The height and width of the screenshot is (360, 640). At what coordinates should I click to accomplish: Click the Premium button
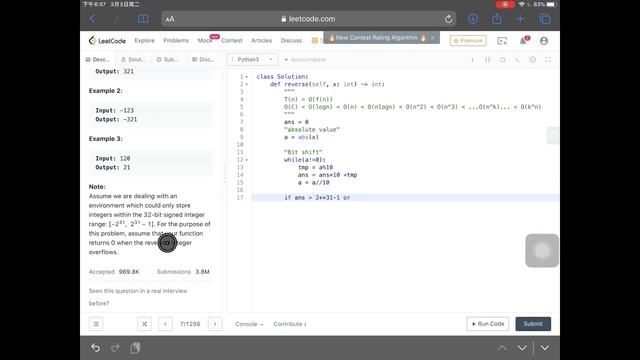468,40
